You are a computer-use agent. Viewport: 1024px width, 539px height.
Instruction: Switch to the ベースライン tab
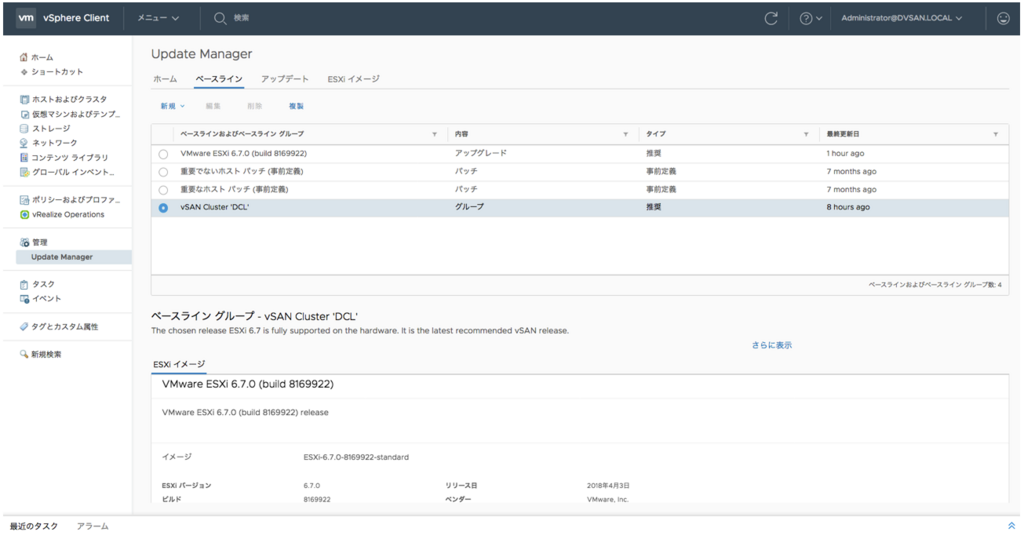[219, 79]
